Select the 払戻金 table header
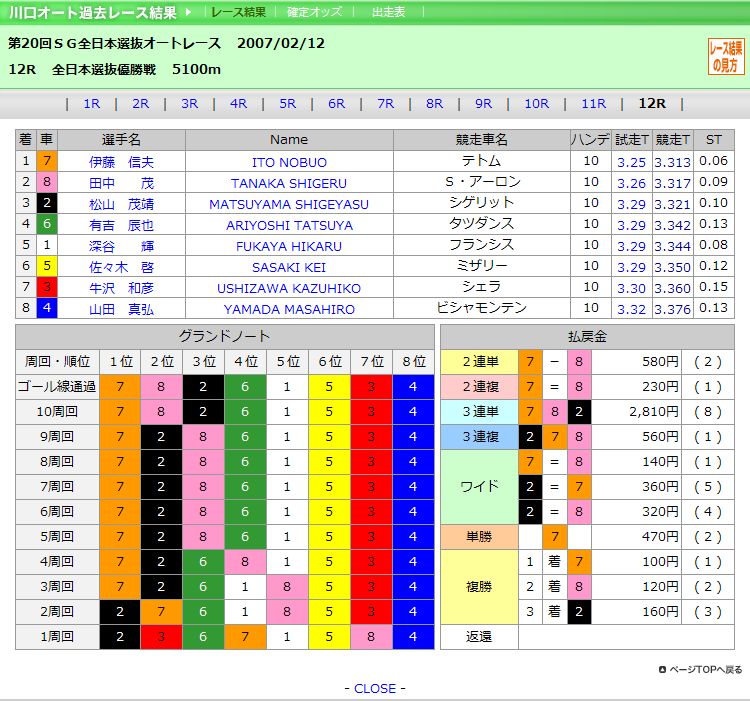This screenshot has width=750, height=701. [587, 337]
